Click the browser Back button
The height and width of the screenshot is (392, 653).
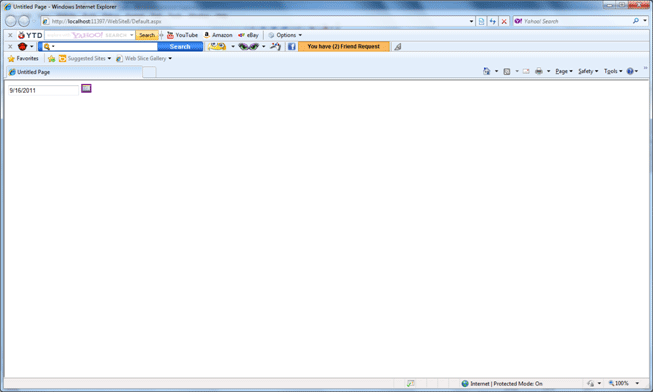tap(11, 21)
